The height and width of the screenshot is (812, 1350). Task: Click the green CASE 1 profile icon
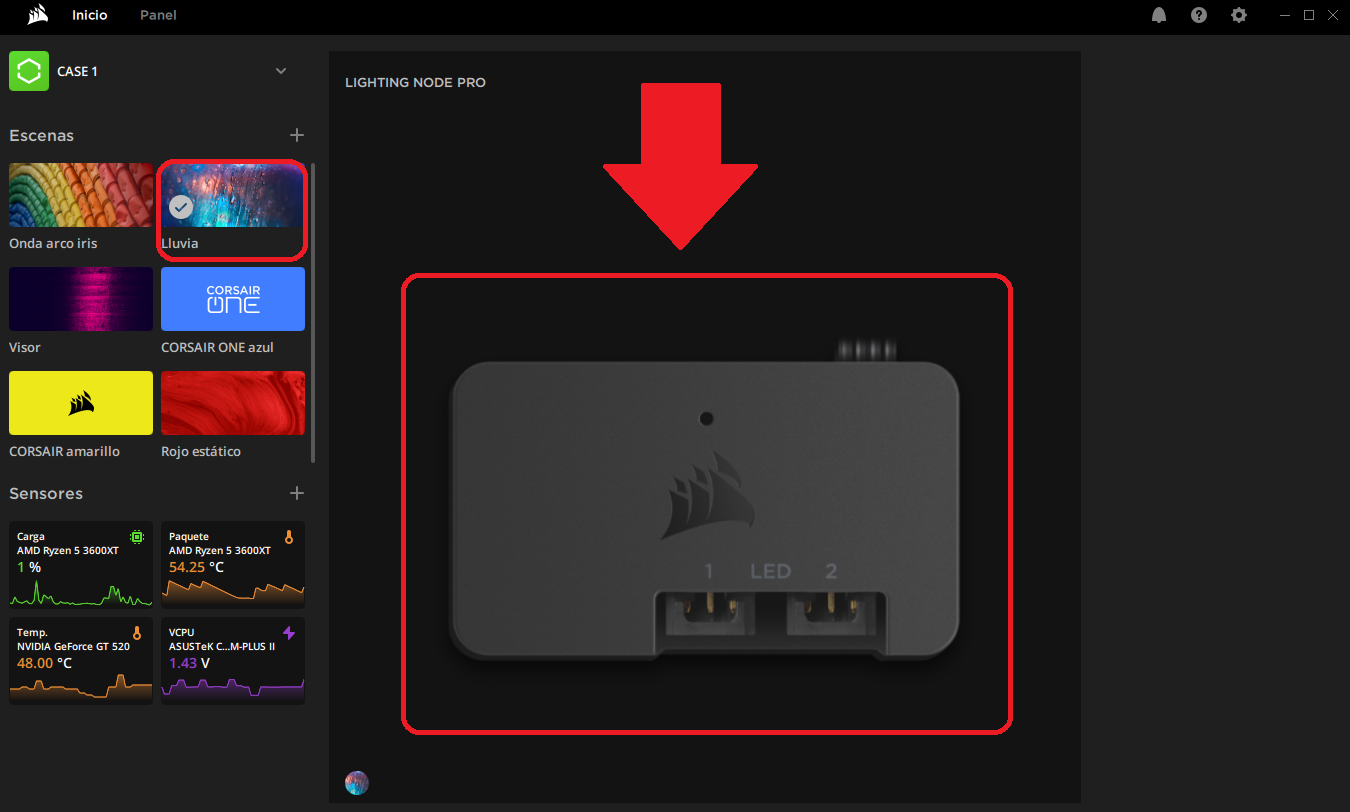tap(29, 71)
